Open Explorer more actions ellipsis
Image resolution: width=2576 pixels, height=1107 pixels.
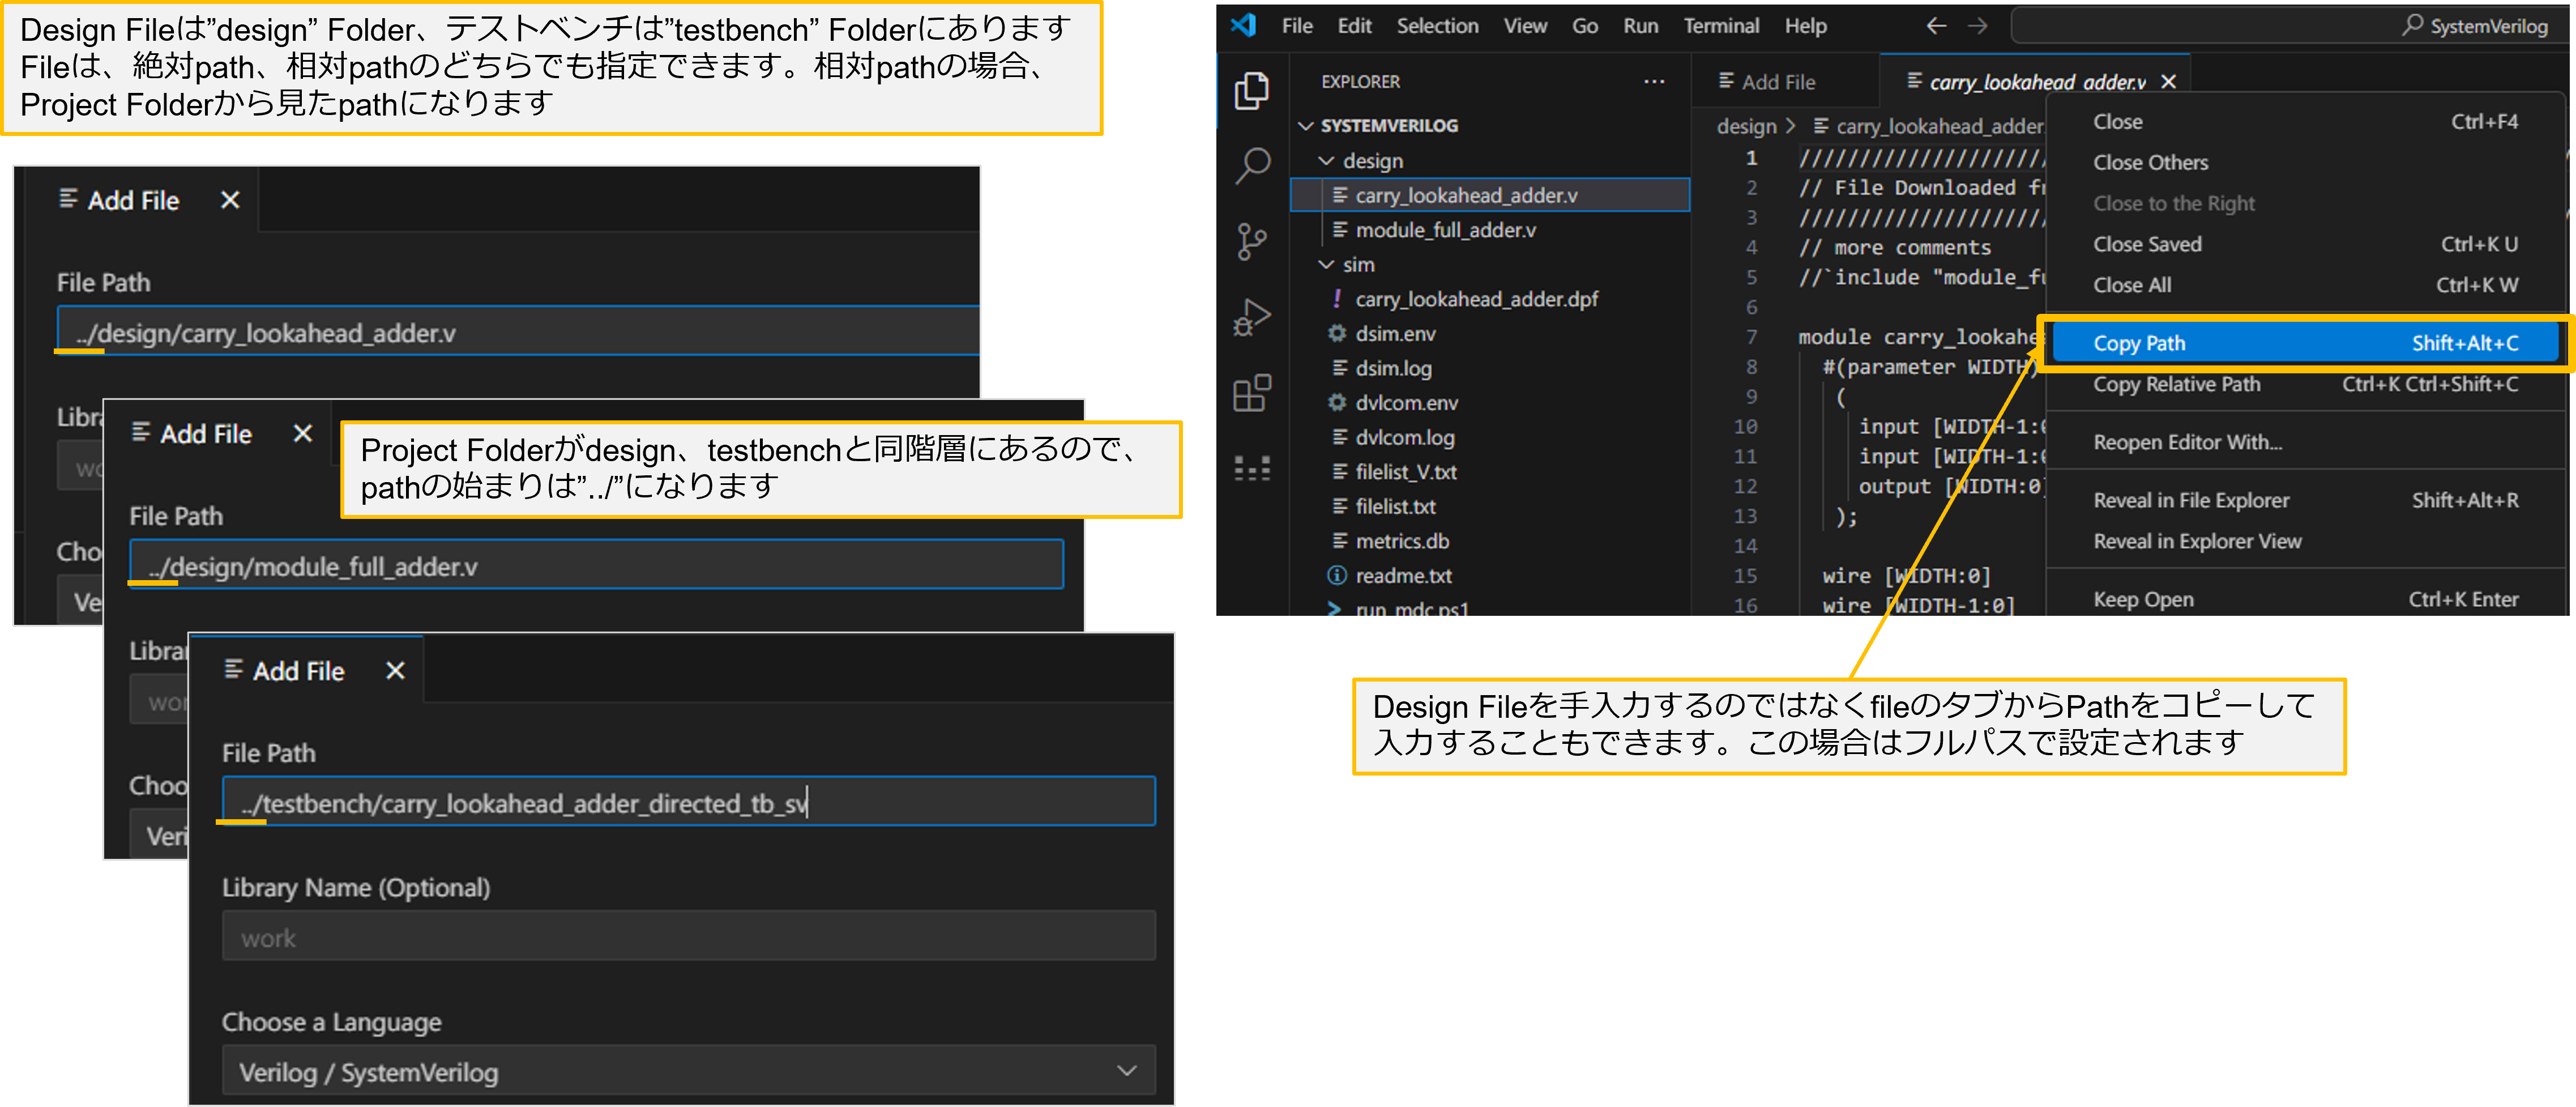click(1654, 81)
